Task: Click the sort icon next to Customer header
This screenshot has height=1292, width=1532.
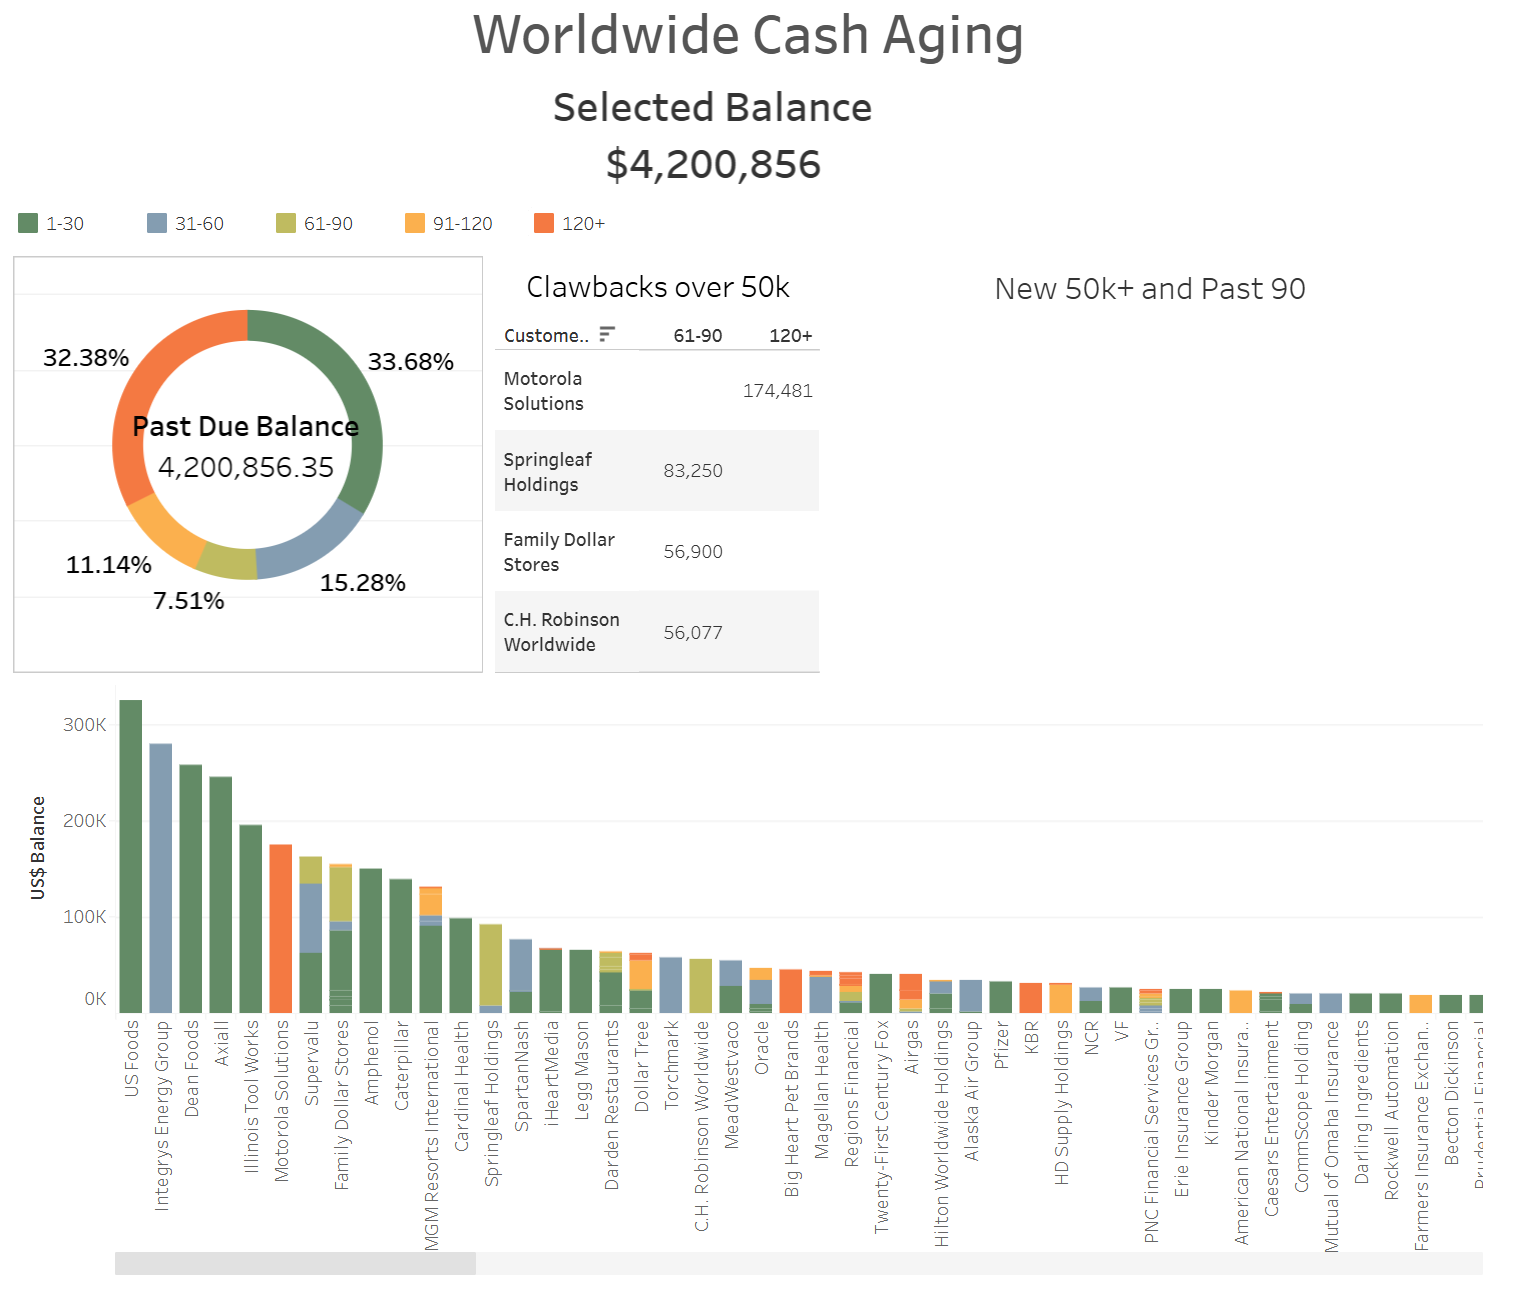Action: point(607,334)
